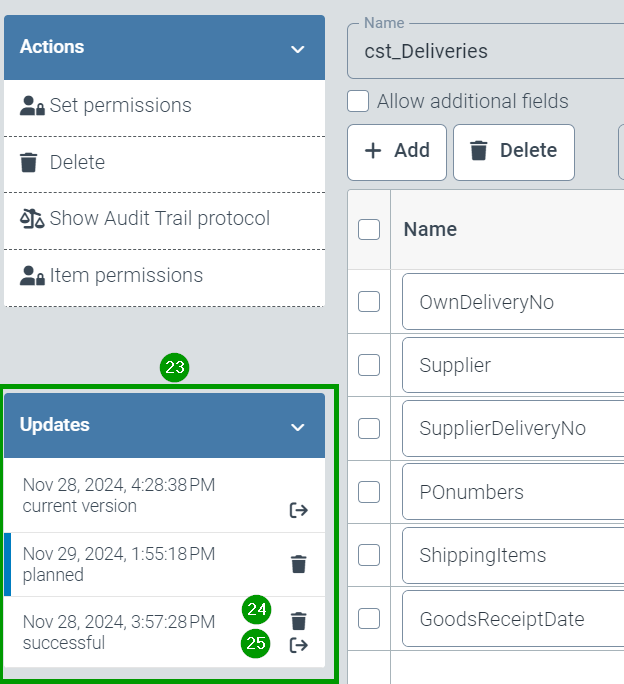Viewport: 624px width, 684px height.
Task: Restore the current version via arrow icon
Action: [298, 510]
